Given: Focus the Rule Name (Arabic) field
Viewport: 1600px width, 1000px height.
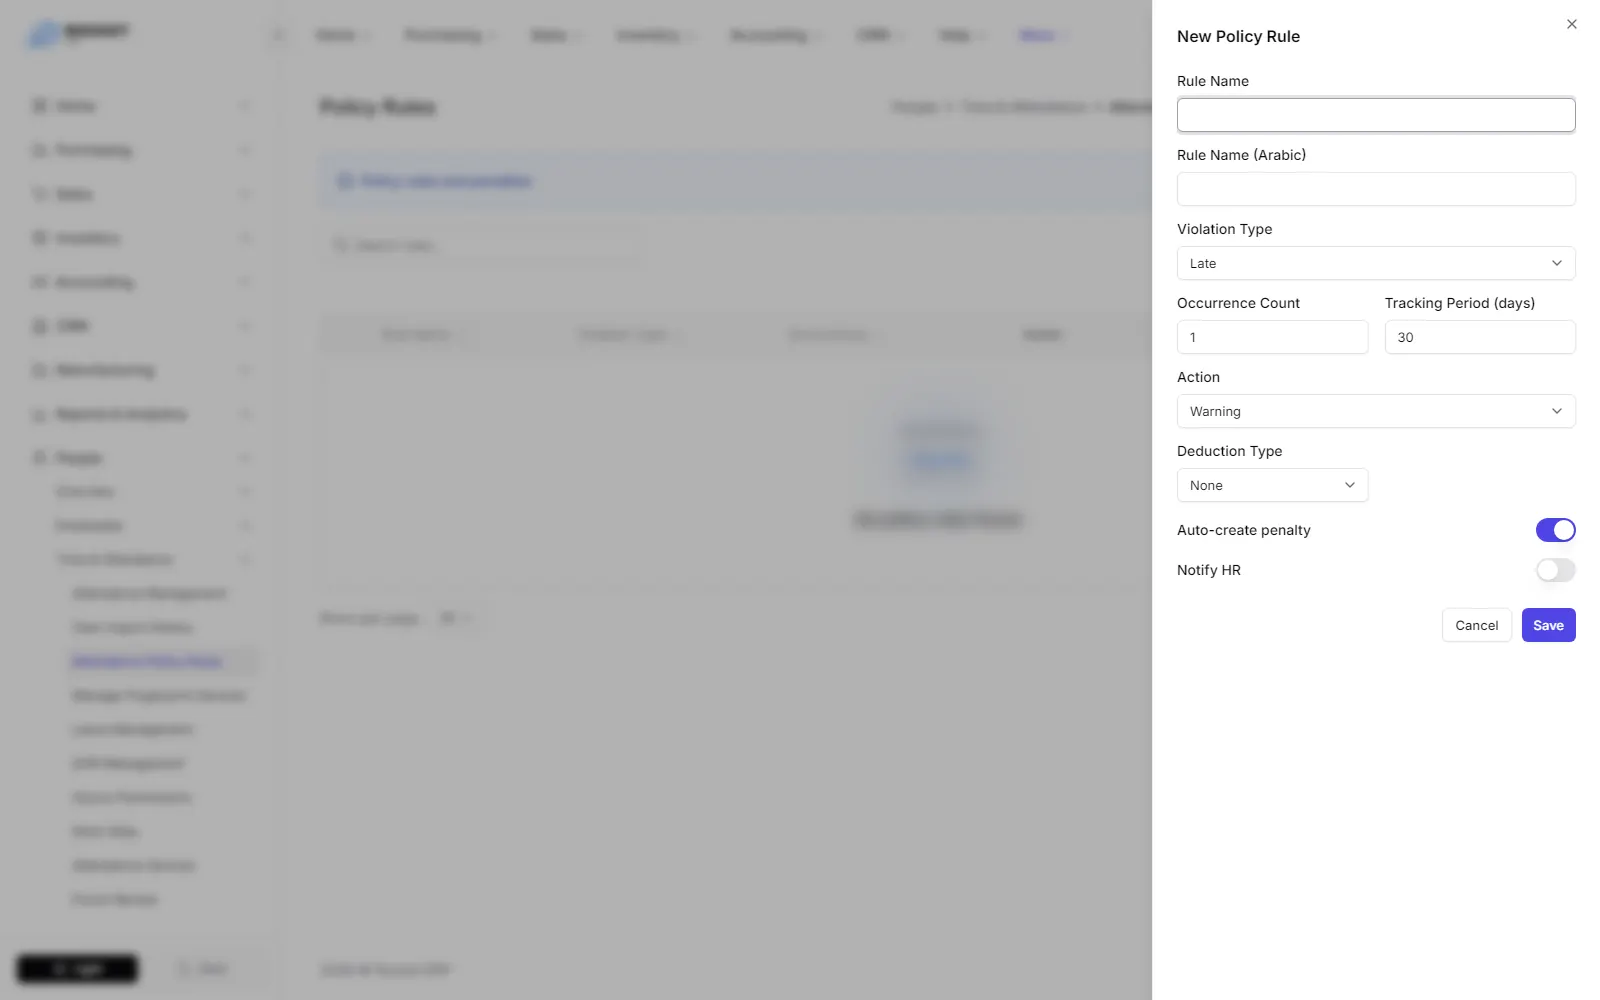Looking at the screenshot, I should (x=1376, y=189).
